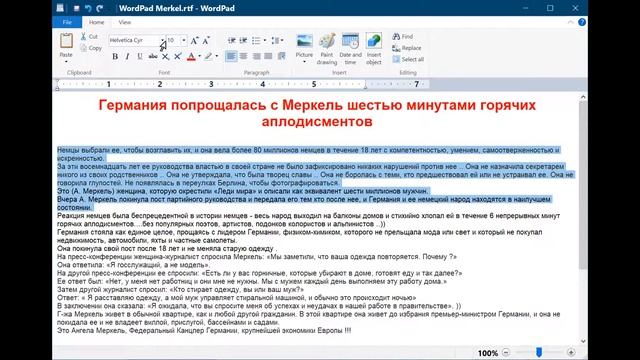Shrink the font size
Screen dimensions: 640x360
coord(206,40)
